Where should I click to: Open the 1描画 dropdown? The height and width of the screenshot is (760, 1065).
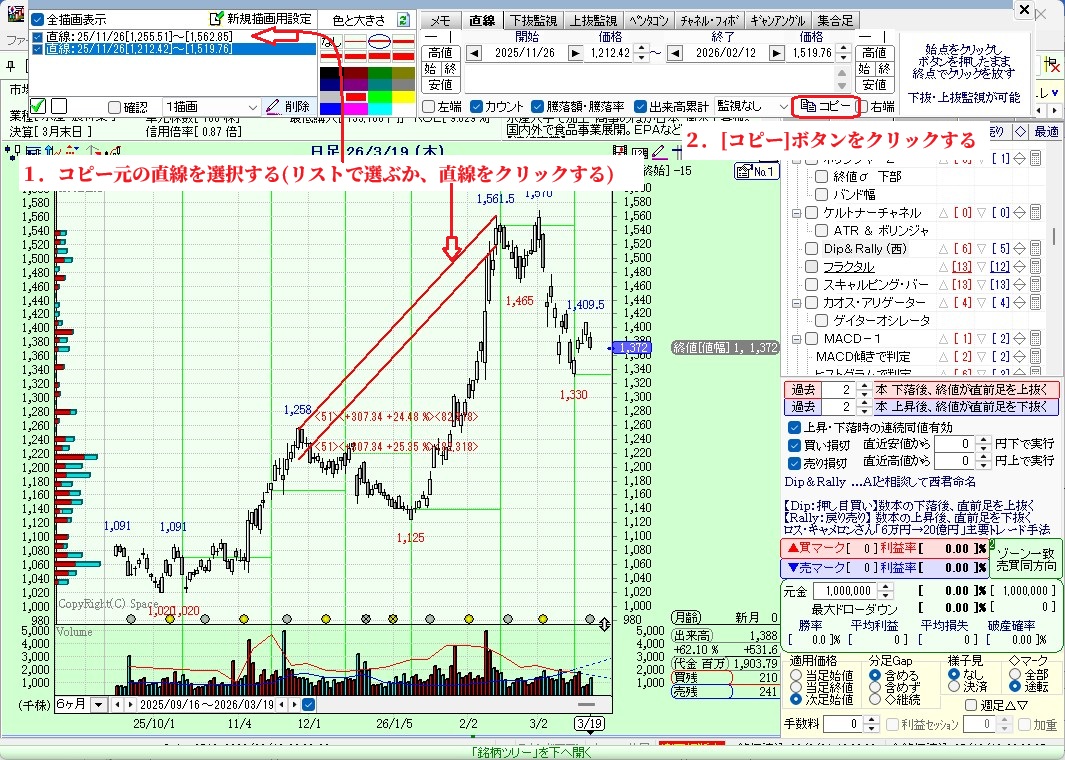click(x=252, y=107)
